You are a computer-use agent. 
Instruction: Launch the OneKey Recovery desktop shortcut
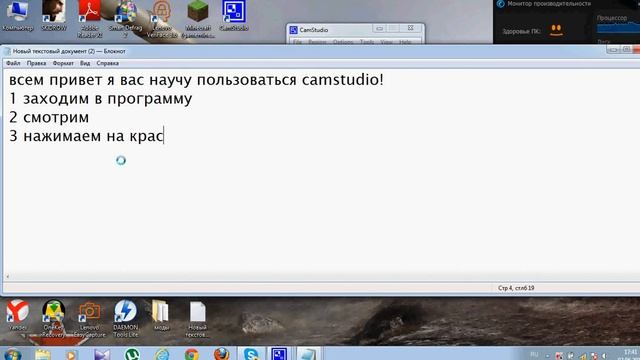click(54, 318)
